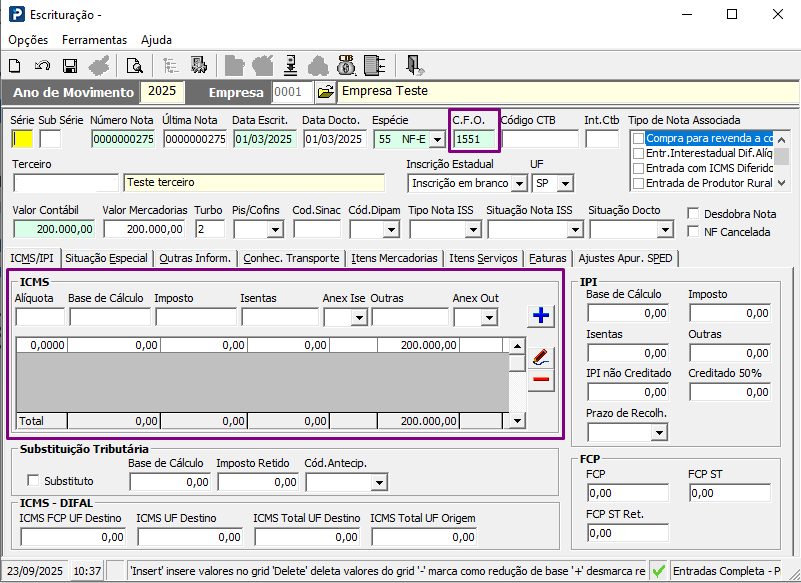Screen dimensions: 801x583
Task: Open the Ferramentas menu
Action: tap(94, 40)
